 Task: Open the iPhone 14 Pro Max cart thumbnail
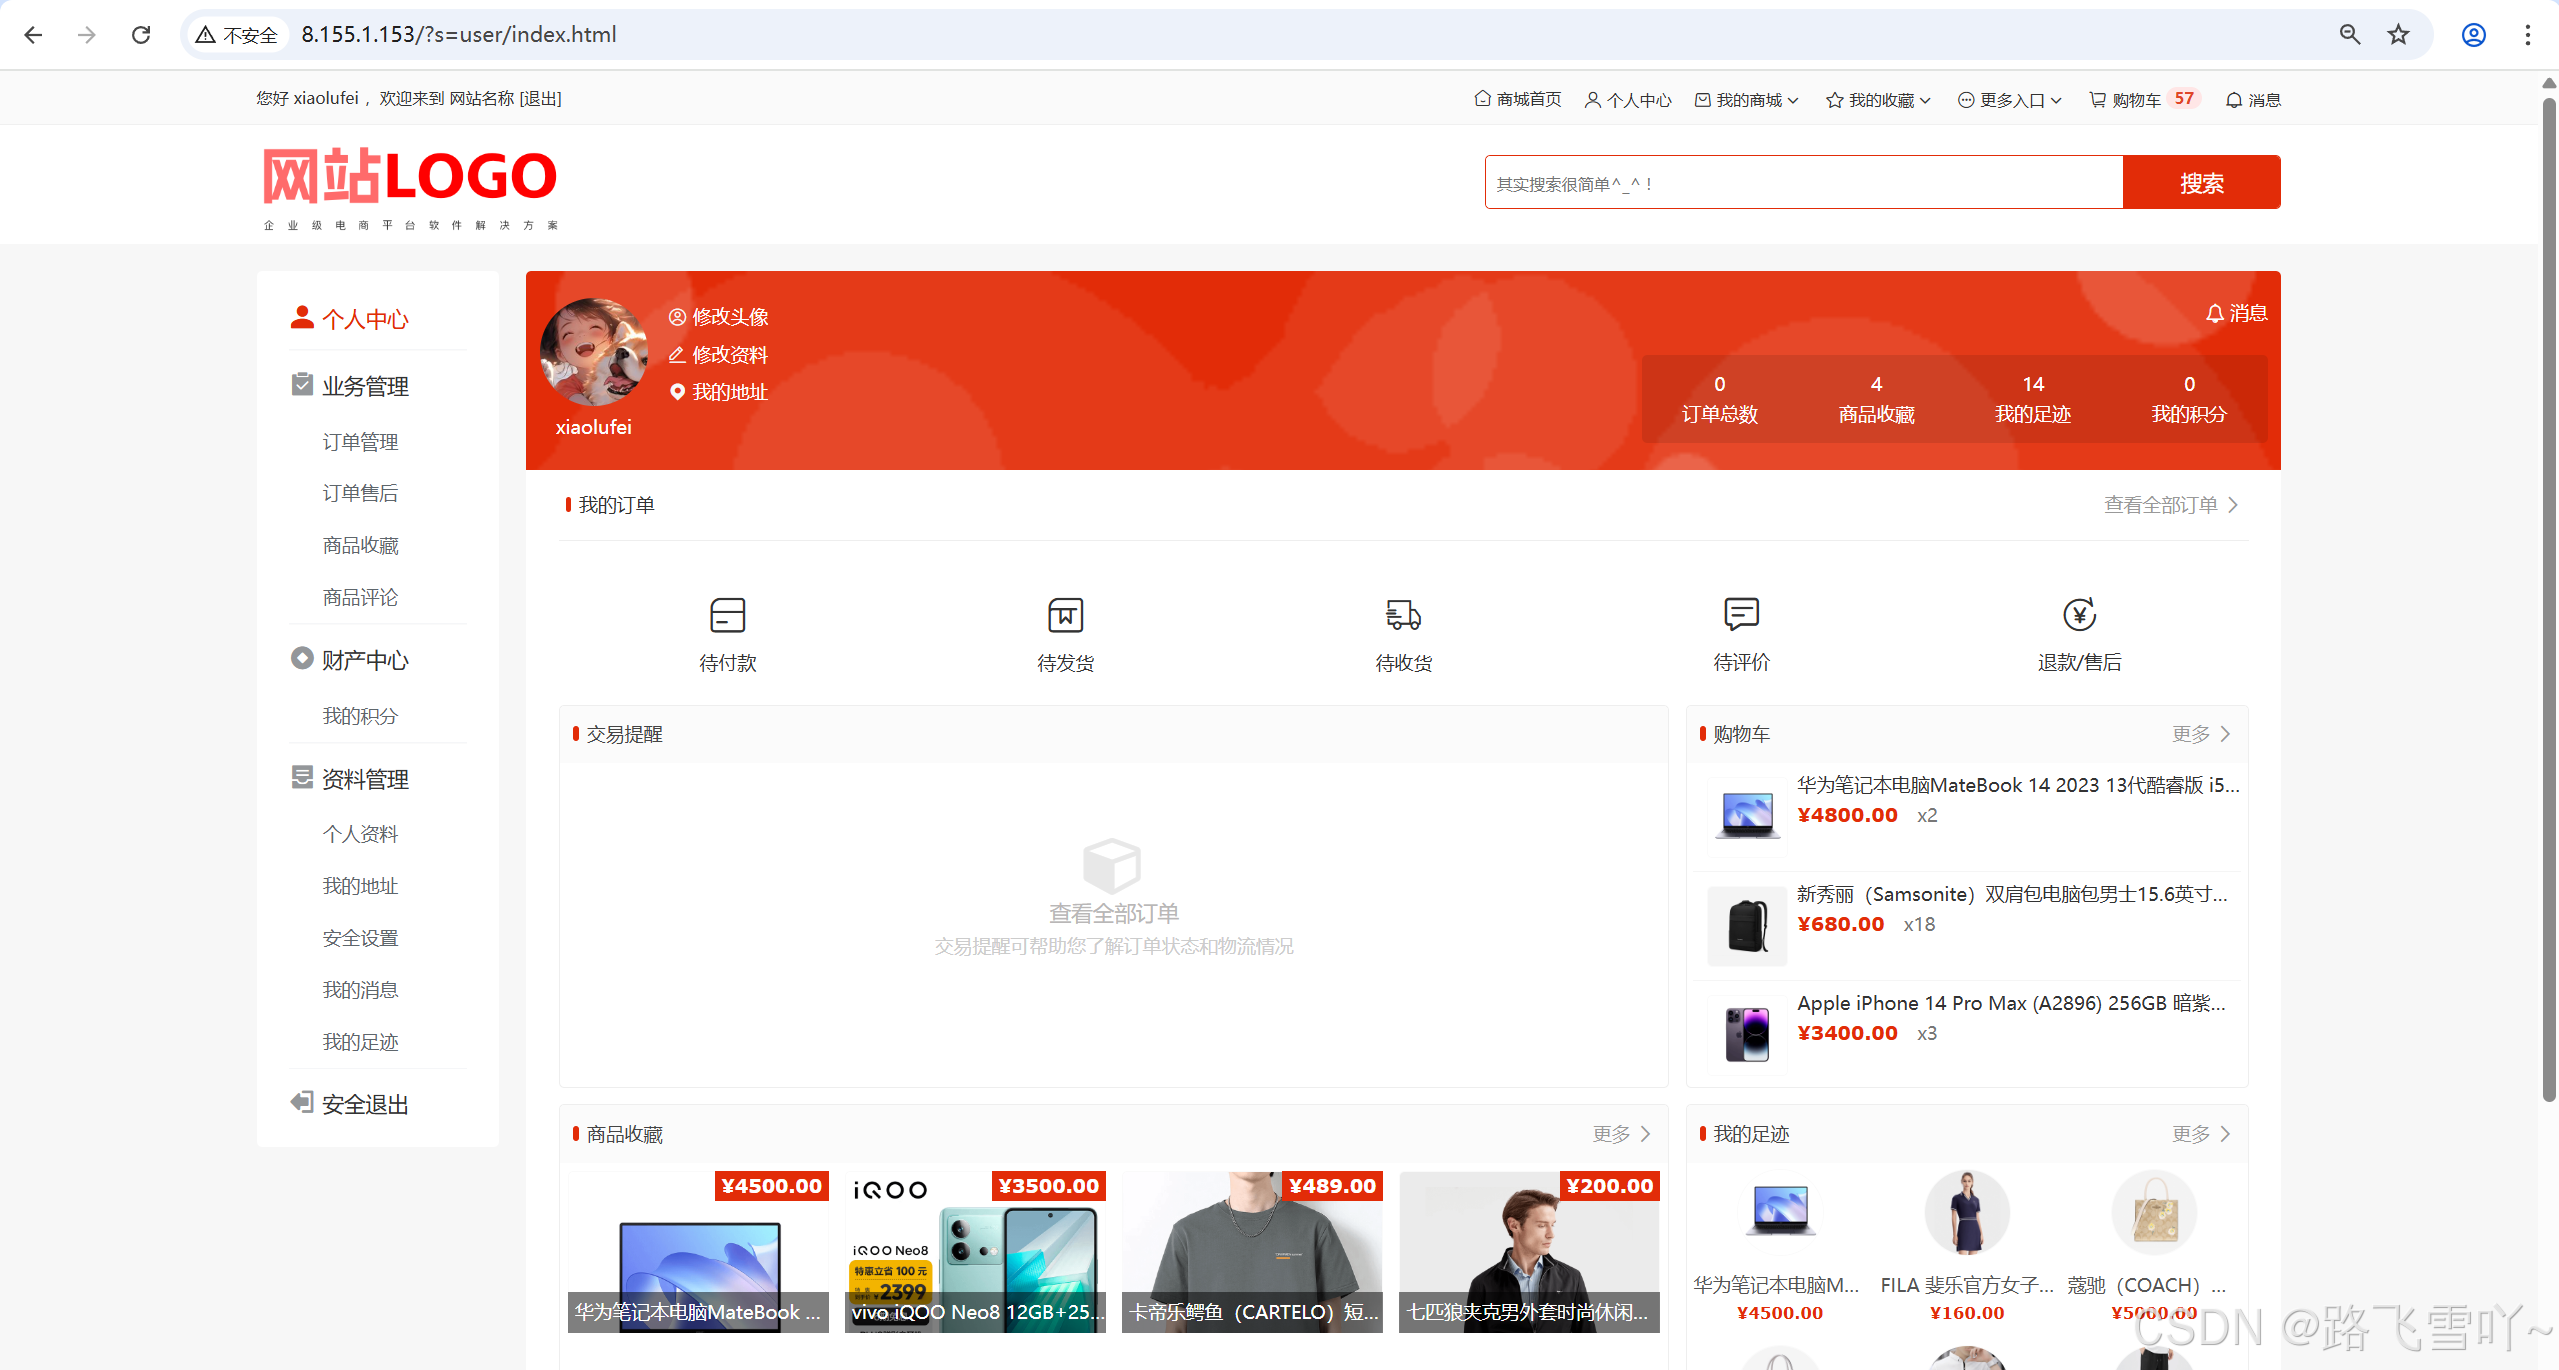click(x=1746, y=1034)
